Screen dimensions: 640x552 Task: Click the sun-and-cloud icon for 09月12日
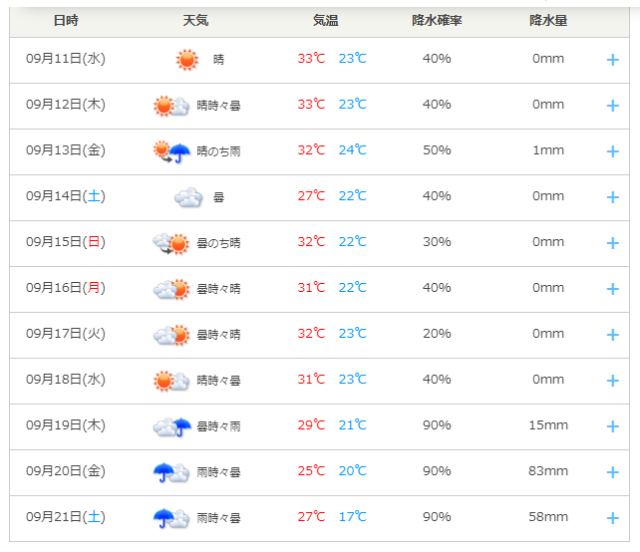[171, 106]
